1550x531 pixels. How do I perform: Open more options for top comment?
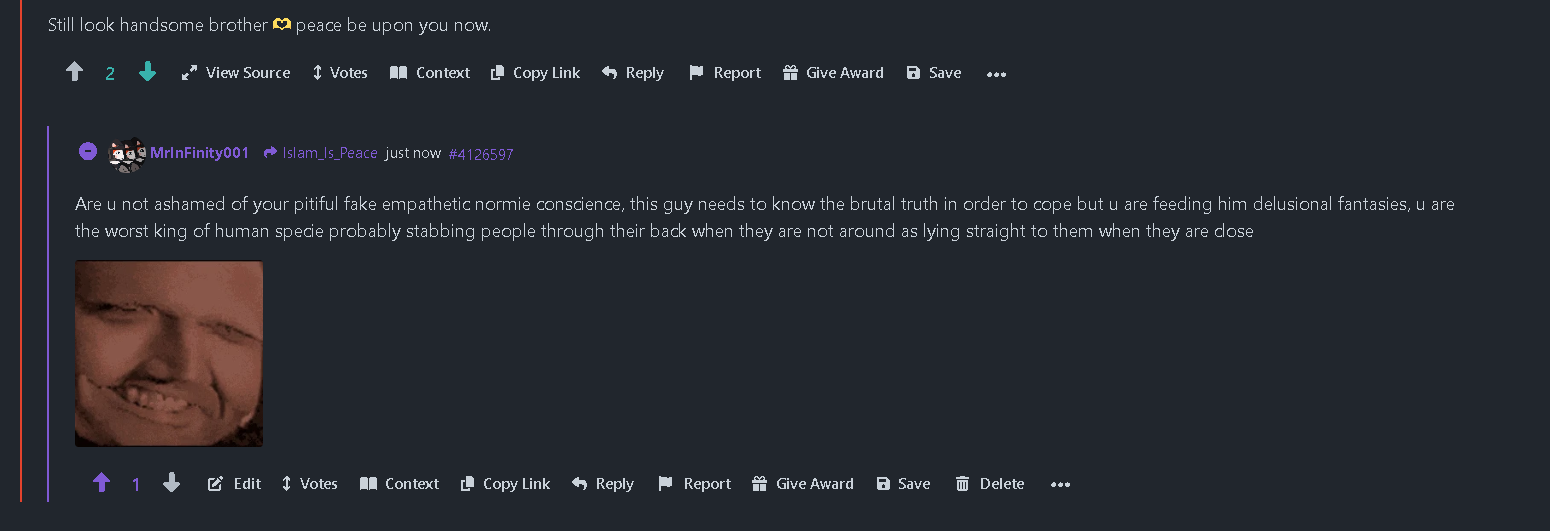(x=996, y=73)
